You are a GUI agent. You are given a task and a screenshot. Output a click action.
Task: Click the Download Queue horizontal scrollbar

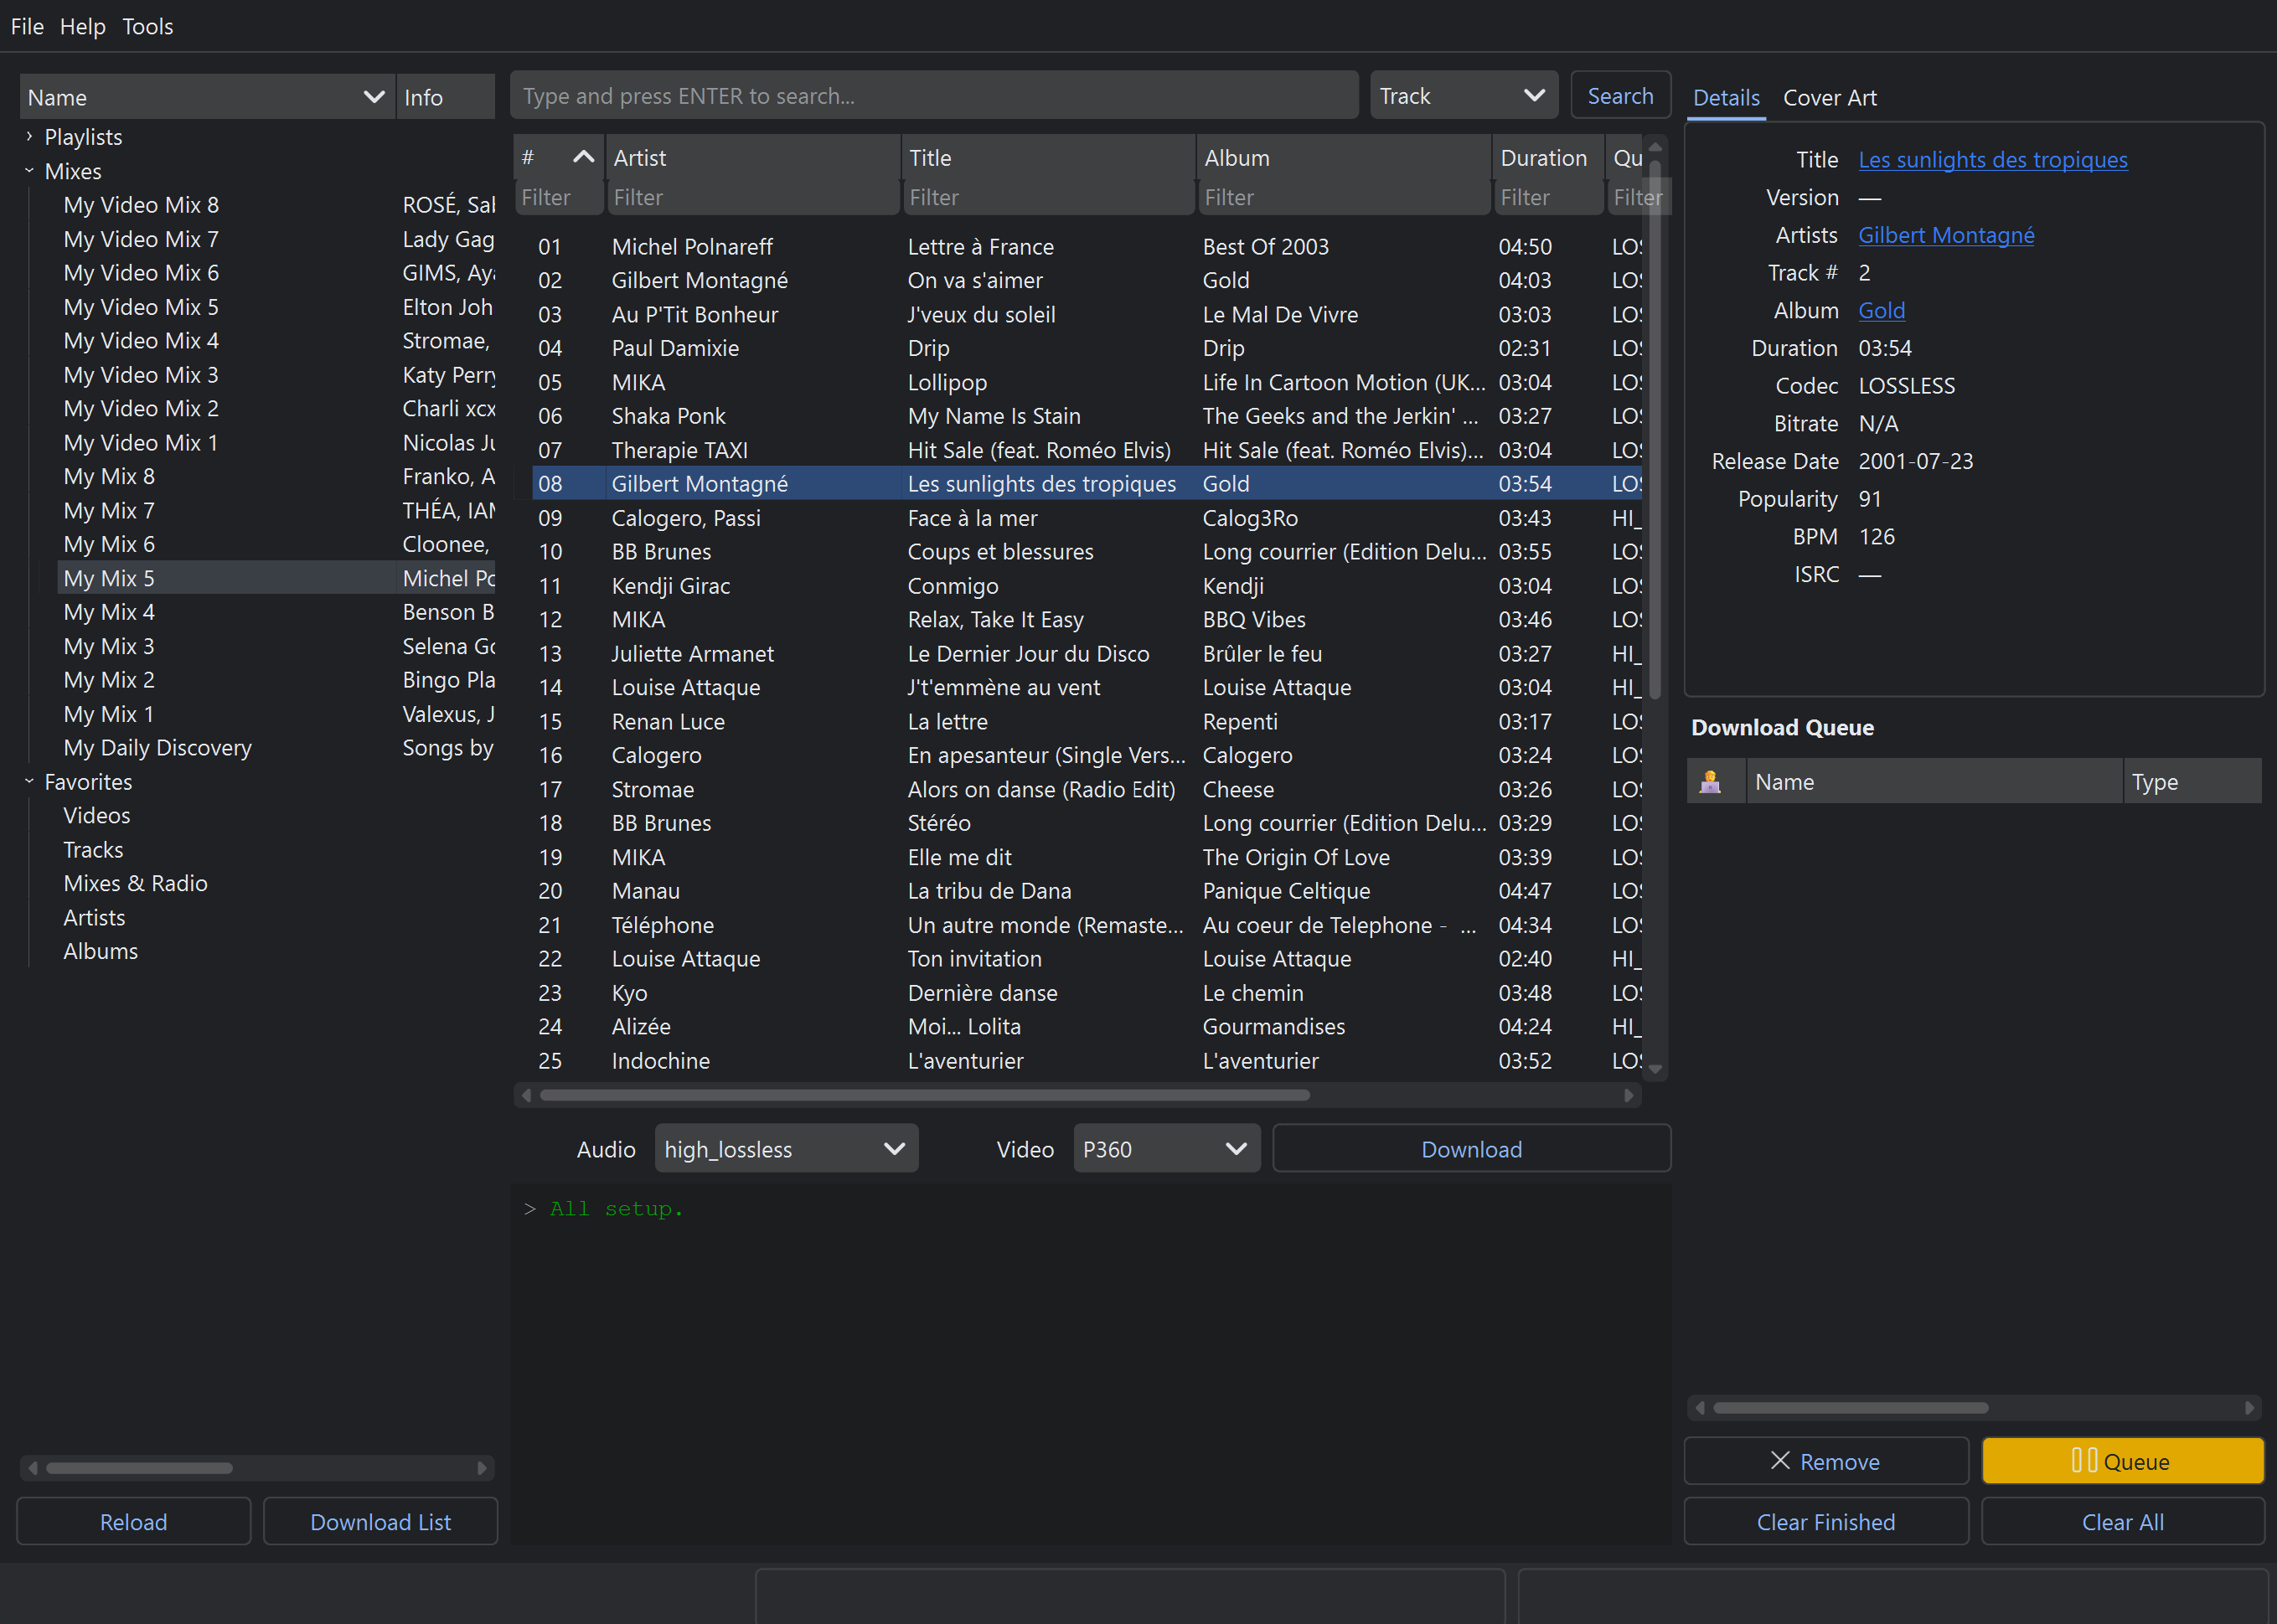pyautogui.click(x=1850, y=1407)
